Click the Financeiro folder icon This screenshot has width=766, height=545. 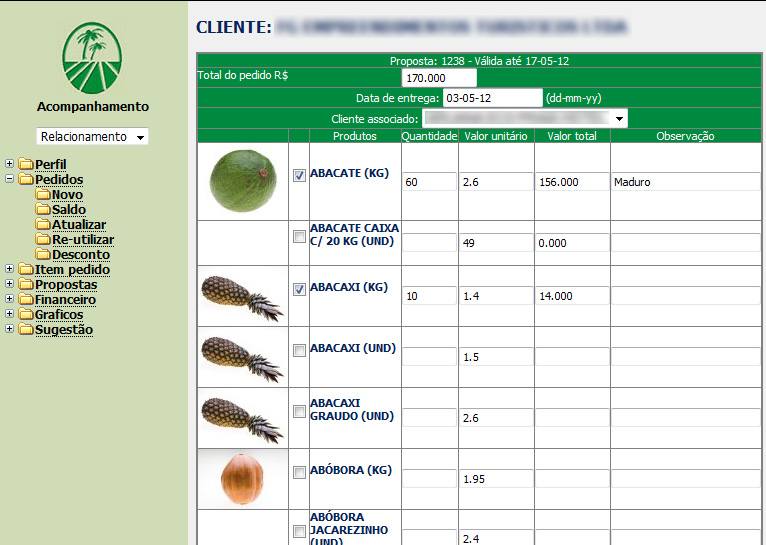[x=26, y=299]
